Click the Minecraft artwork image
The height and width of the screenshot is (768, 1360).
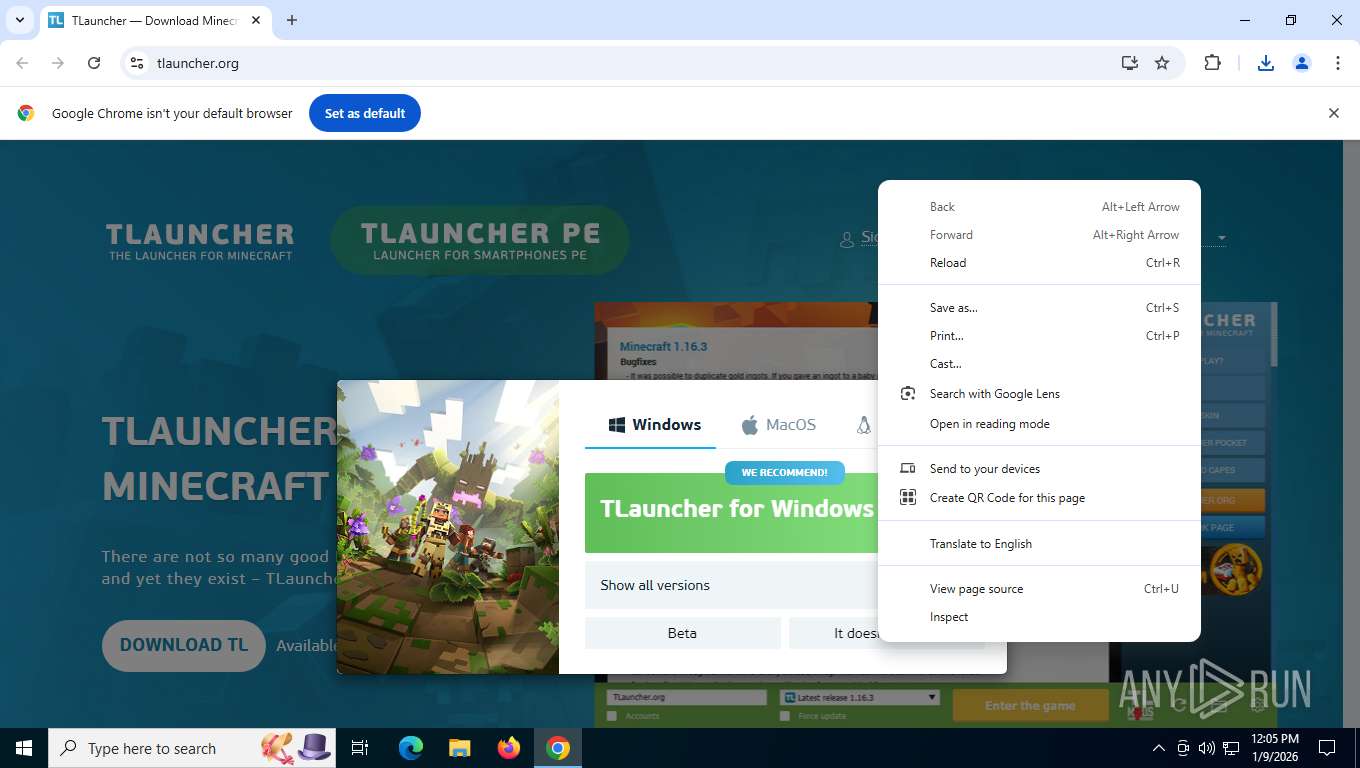tap(448, 527)
